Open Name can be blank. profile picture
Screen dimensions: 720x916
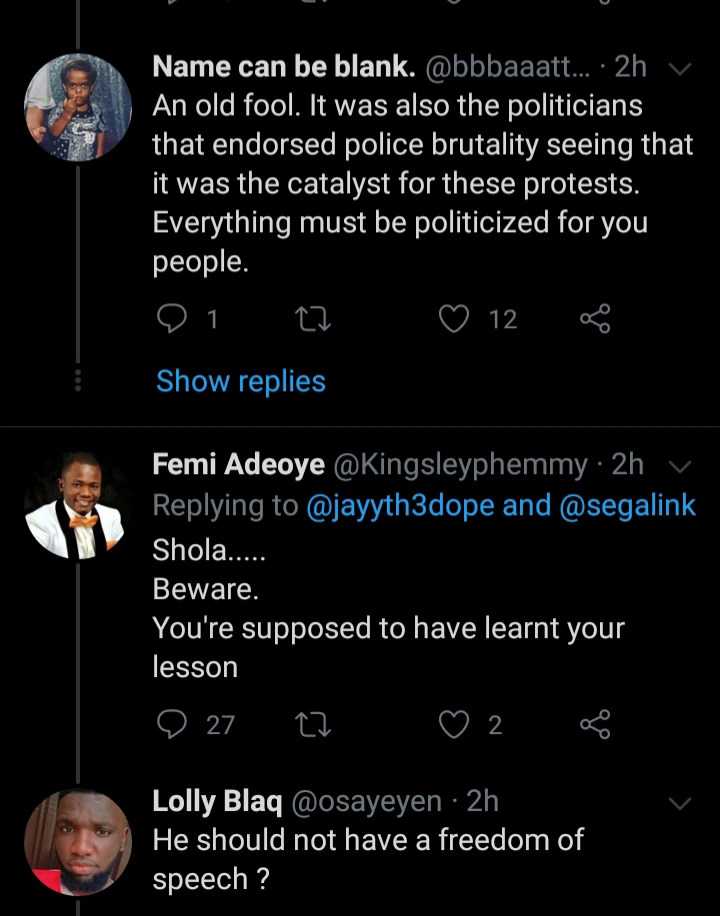pyautogui.click(x=77, y=108)
